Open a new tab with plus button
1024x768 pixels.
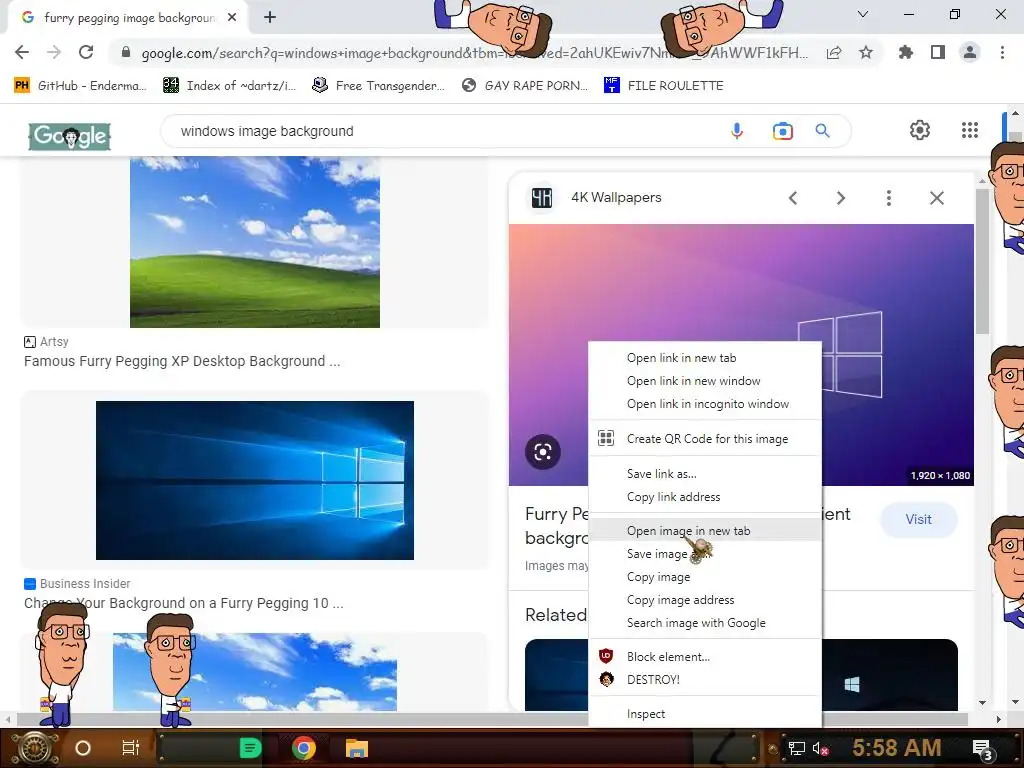(x=270, y=17)
